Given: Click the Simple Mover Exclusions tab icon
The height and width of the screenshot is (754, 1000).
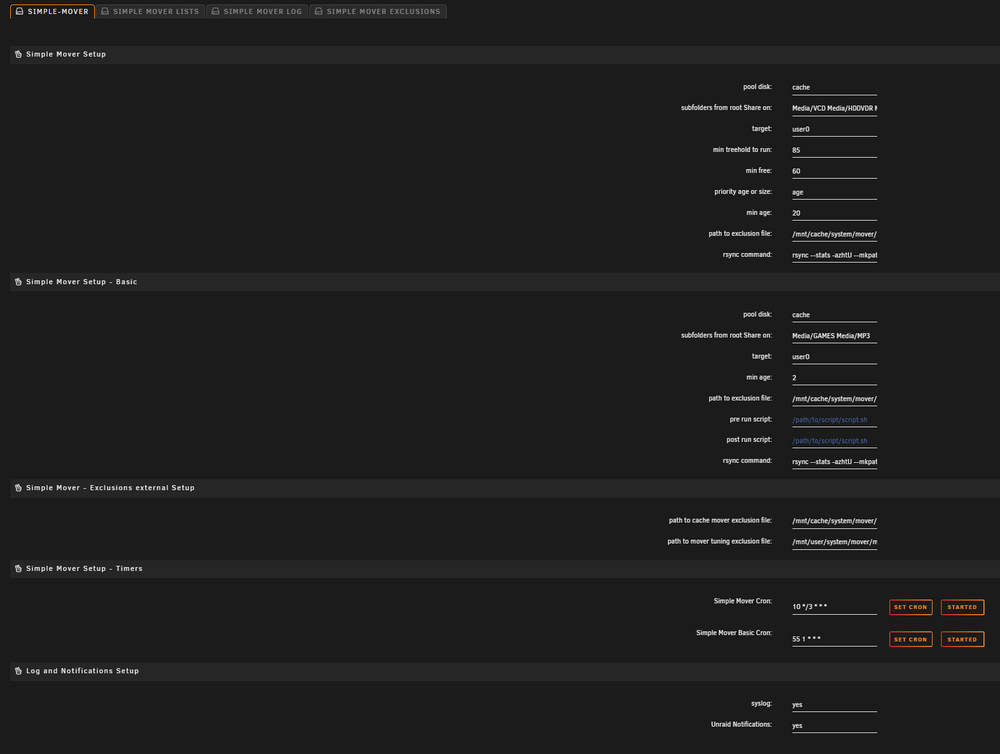Looking at the screenshot, I should [x=319, y=11].
